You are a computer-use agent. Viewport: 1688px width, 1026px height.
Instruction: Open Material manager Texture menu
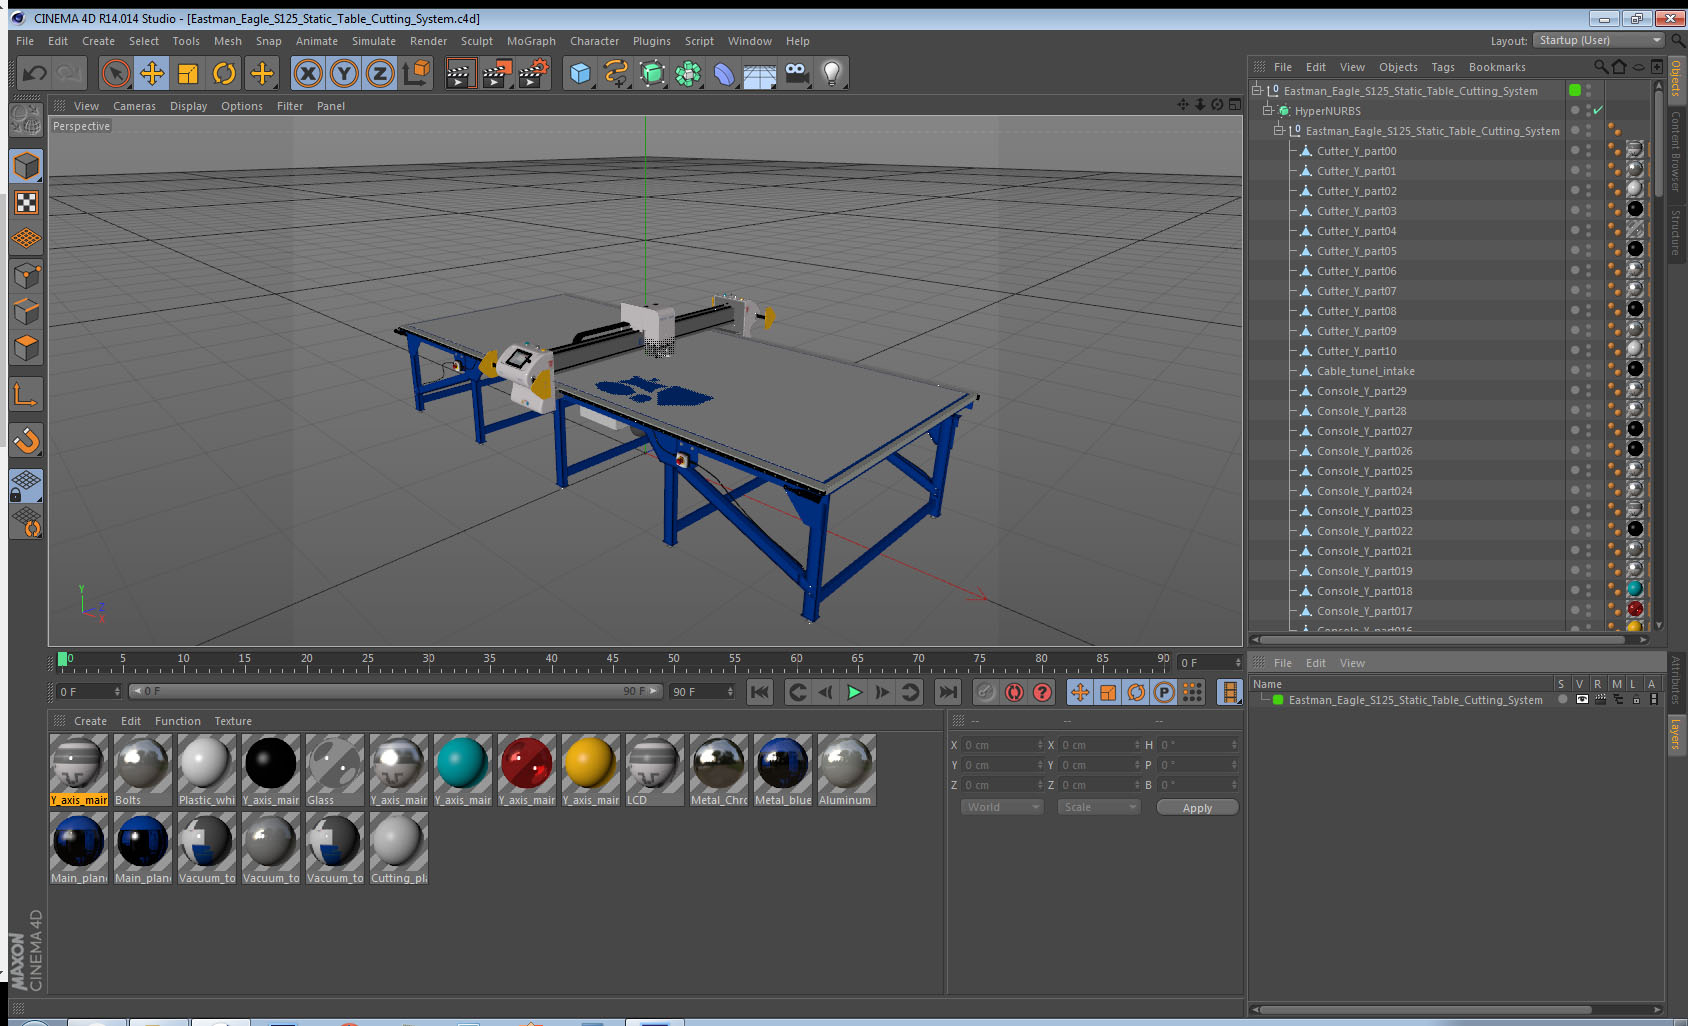tap(233, 721)
